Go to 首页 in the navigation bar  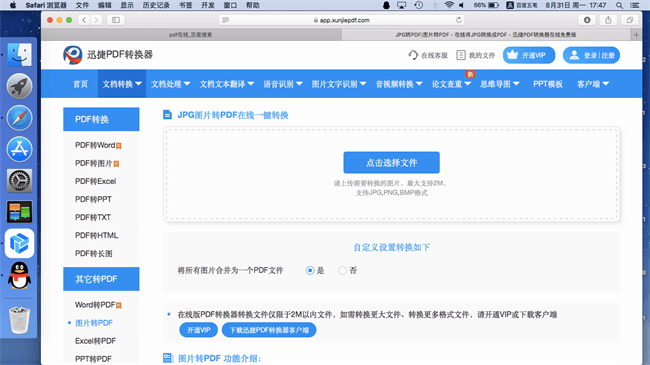click(x=80, y=84)
